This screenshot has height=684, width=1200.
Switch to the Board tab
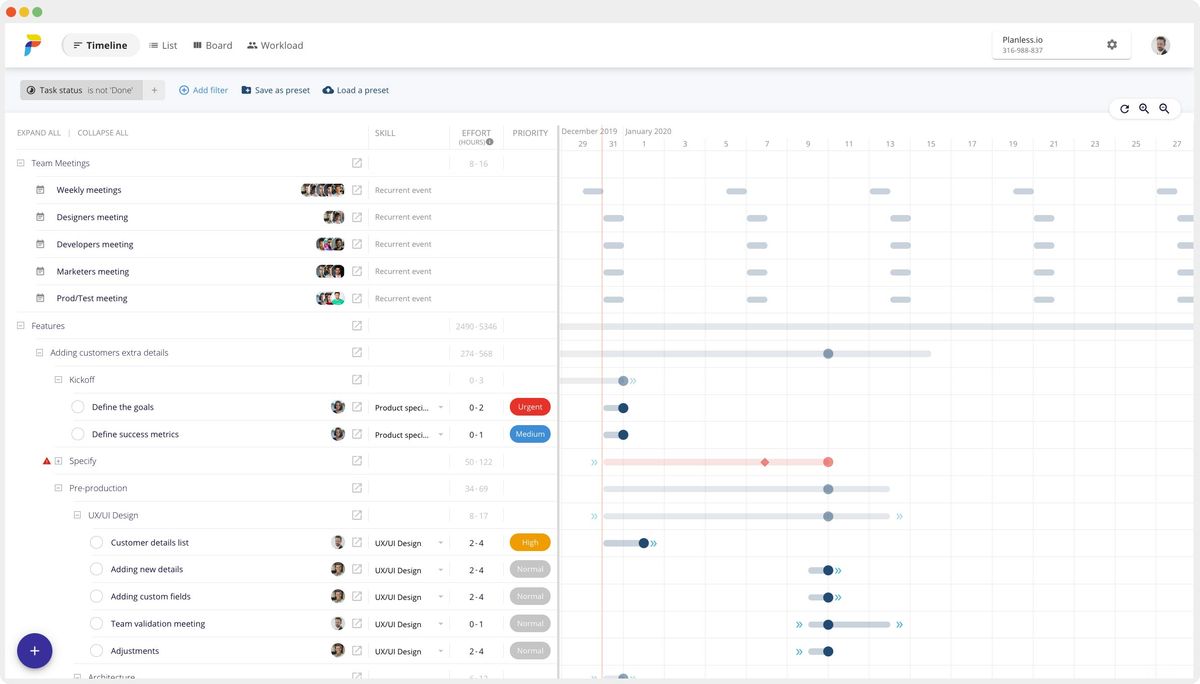click(x=212, y=44)
